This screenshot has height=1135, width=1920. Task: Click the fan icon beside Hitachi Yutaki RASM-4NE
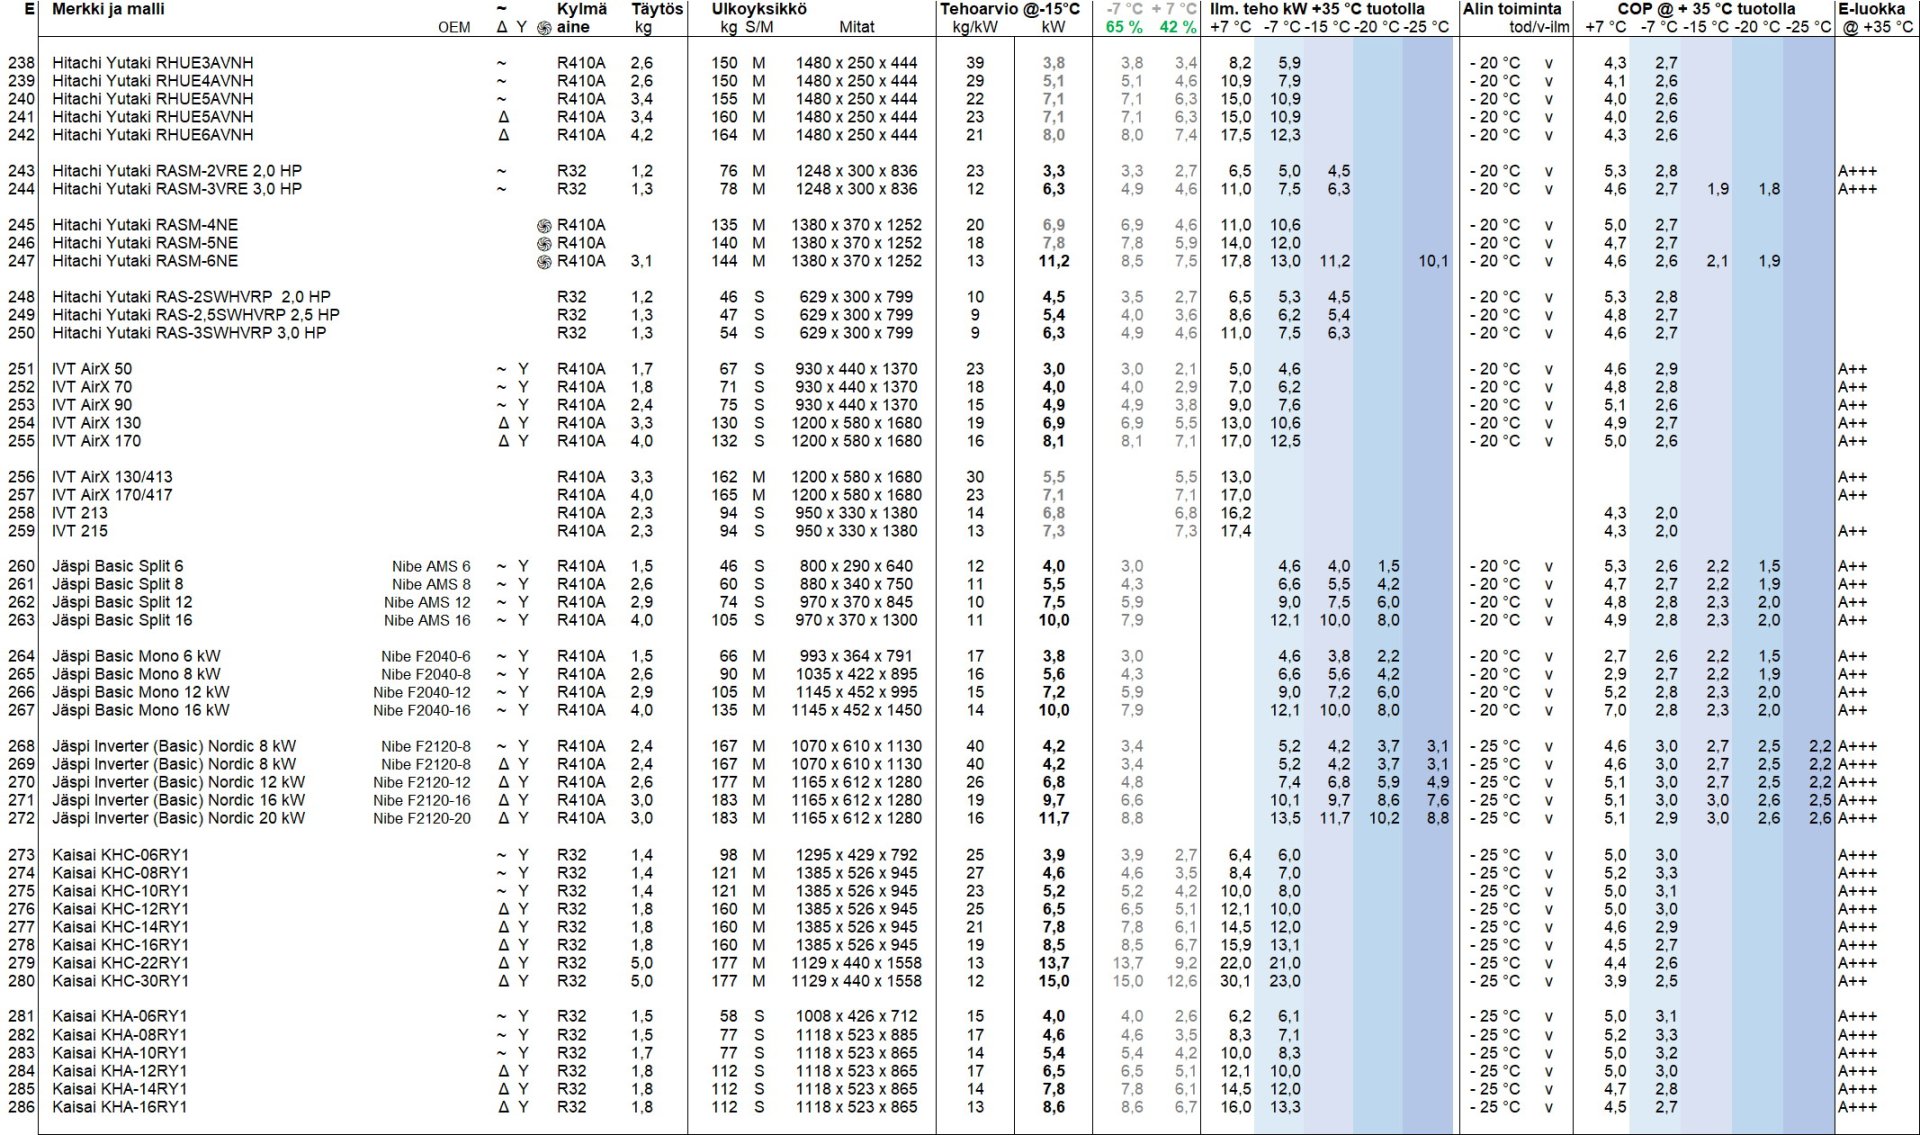544,225
